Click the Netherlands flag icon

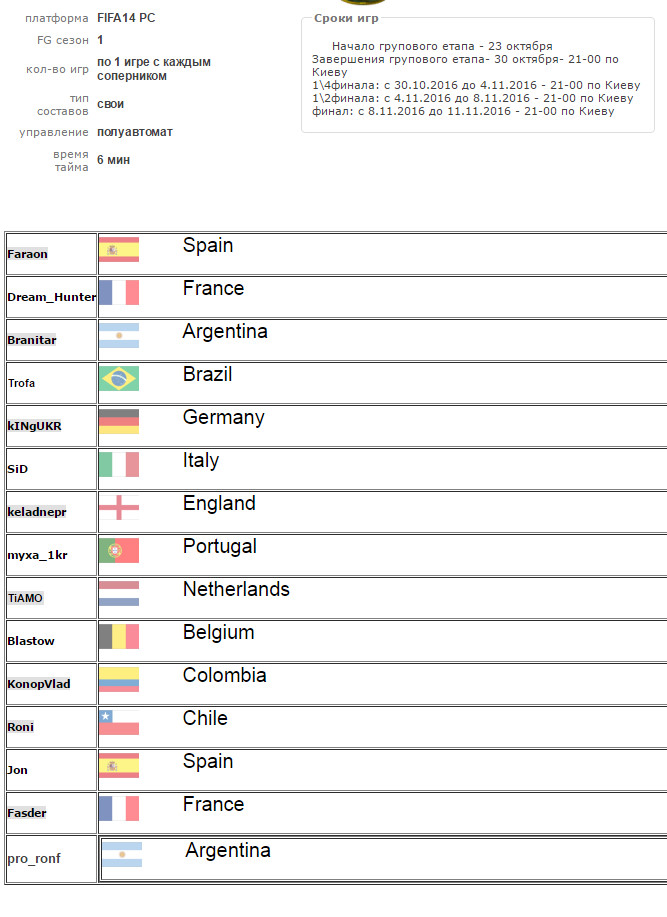click(x=119, y=594)
